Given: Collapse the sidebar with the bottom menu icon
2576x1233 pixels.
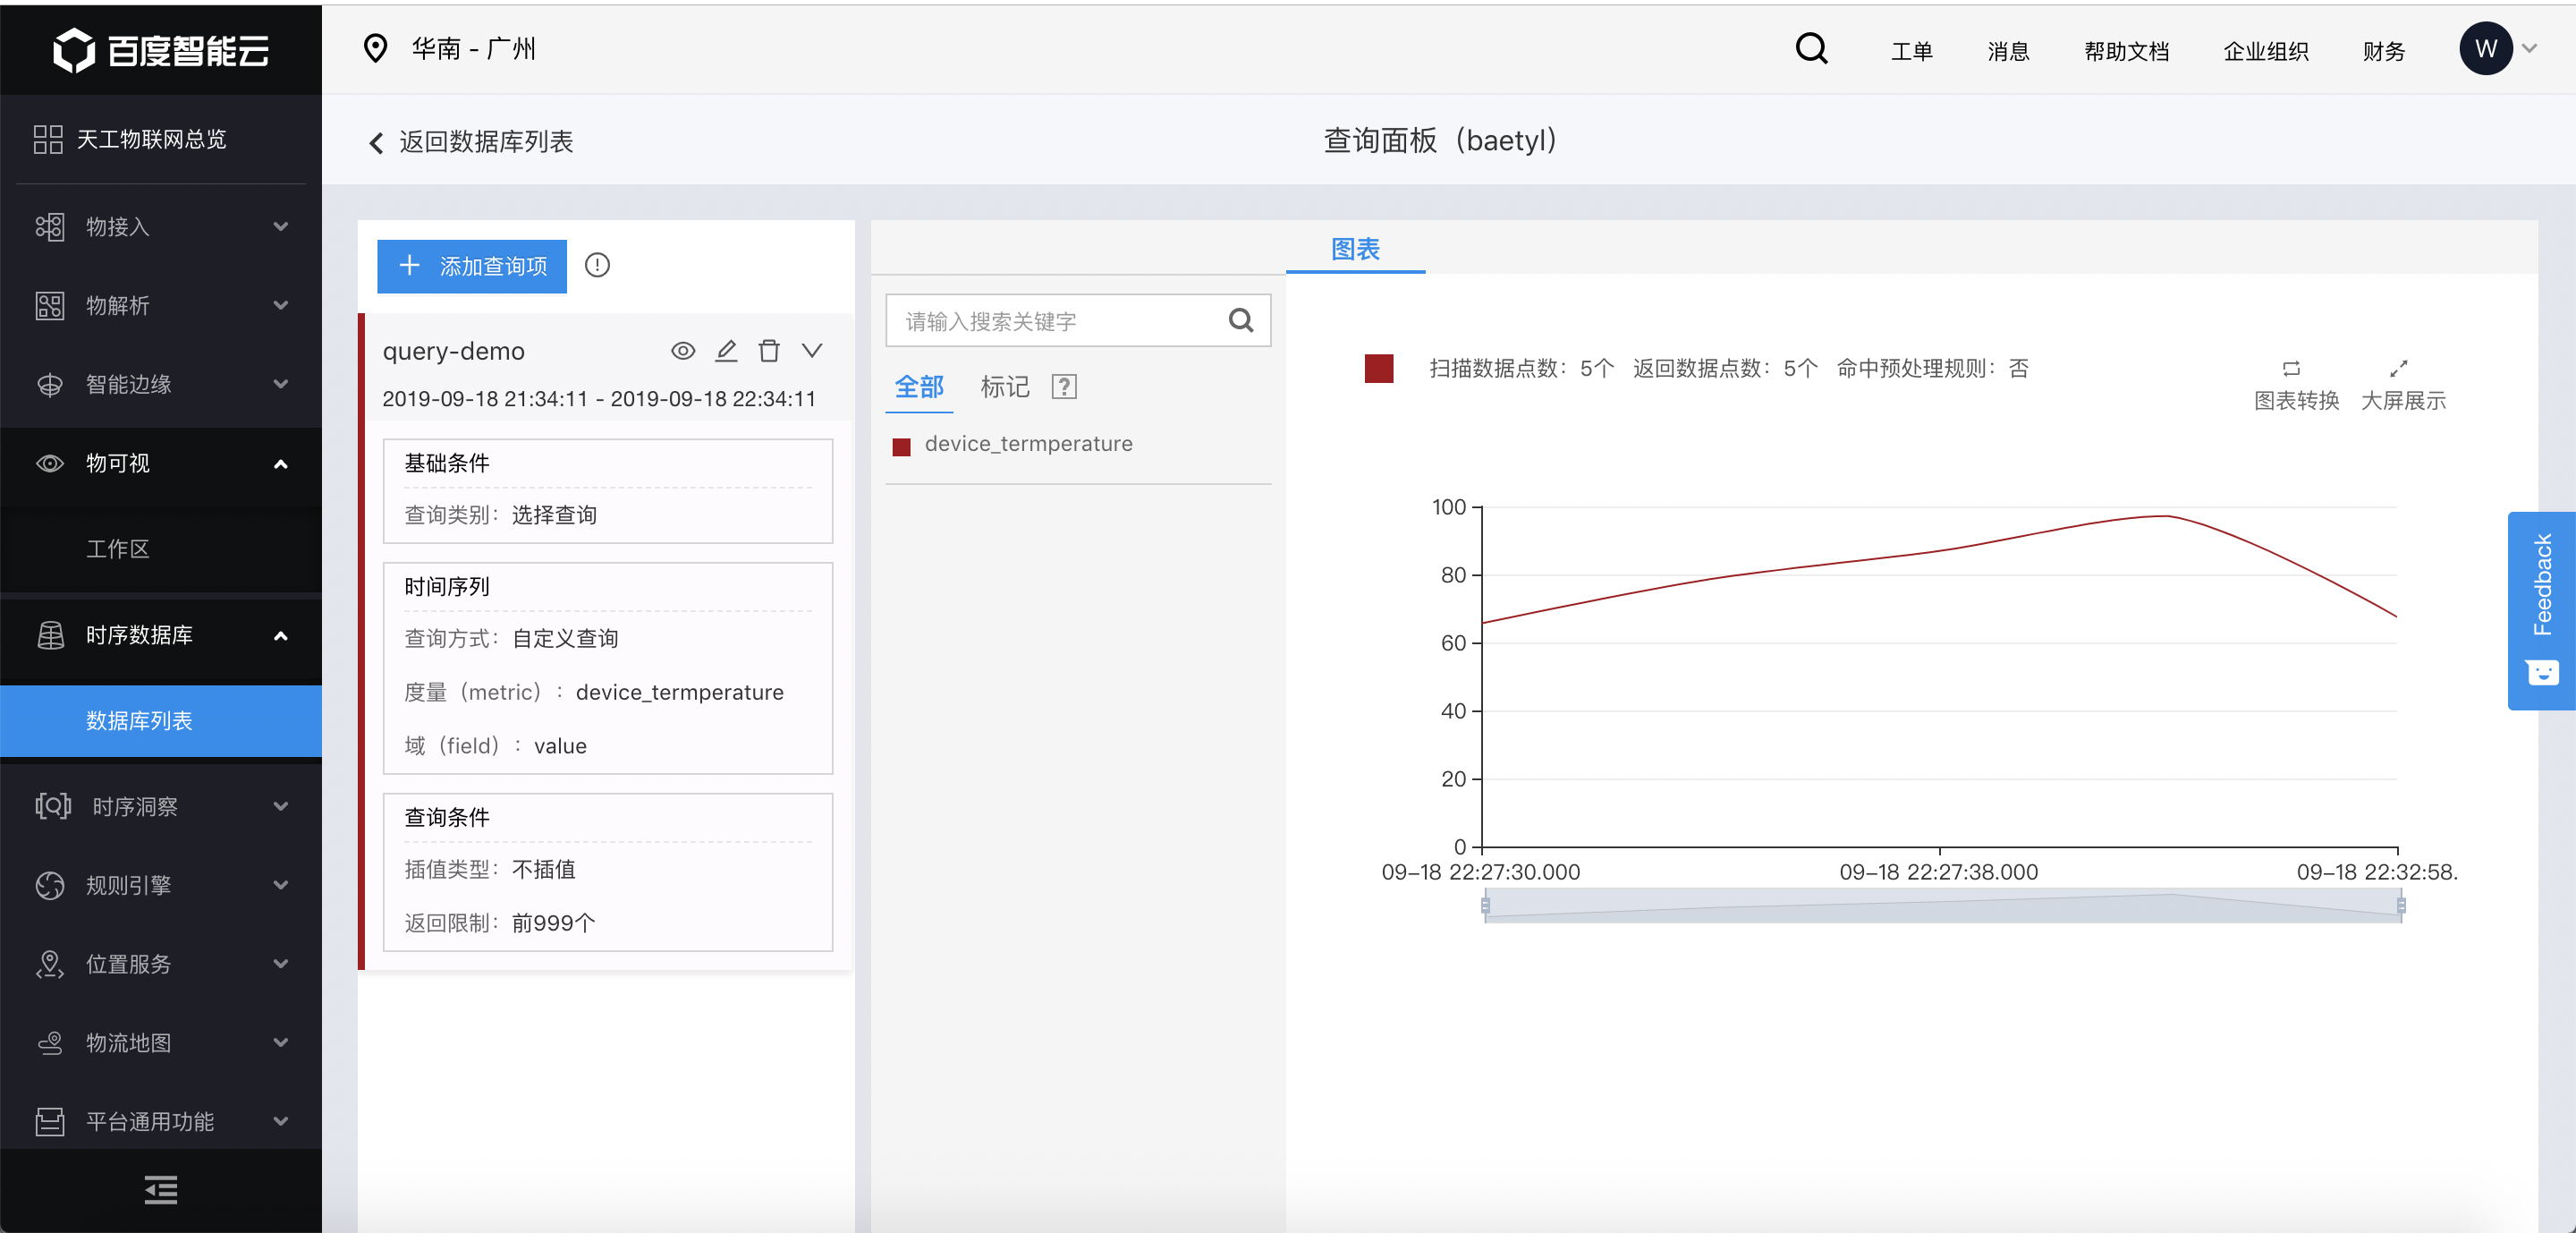Looking at the screenshot, I should point(161,1189).
